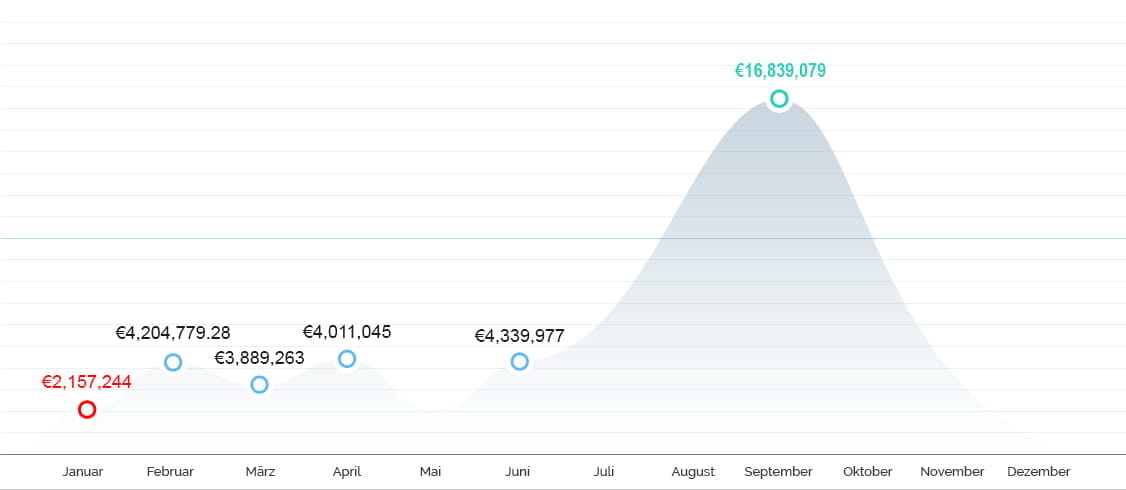The width and height of the screenshot is (1126, 490).
Task: Select the €4,204,779.28 value label
Action: 173,333
